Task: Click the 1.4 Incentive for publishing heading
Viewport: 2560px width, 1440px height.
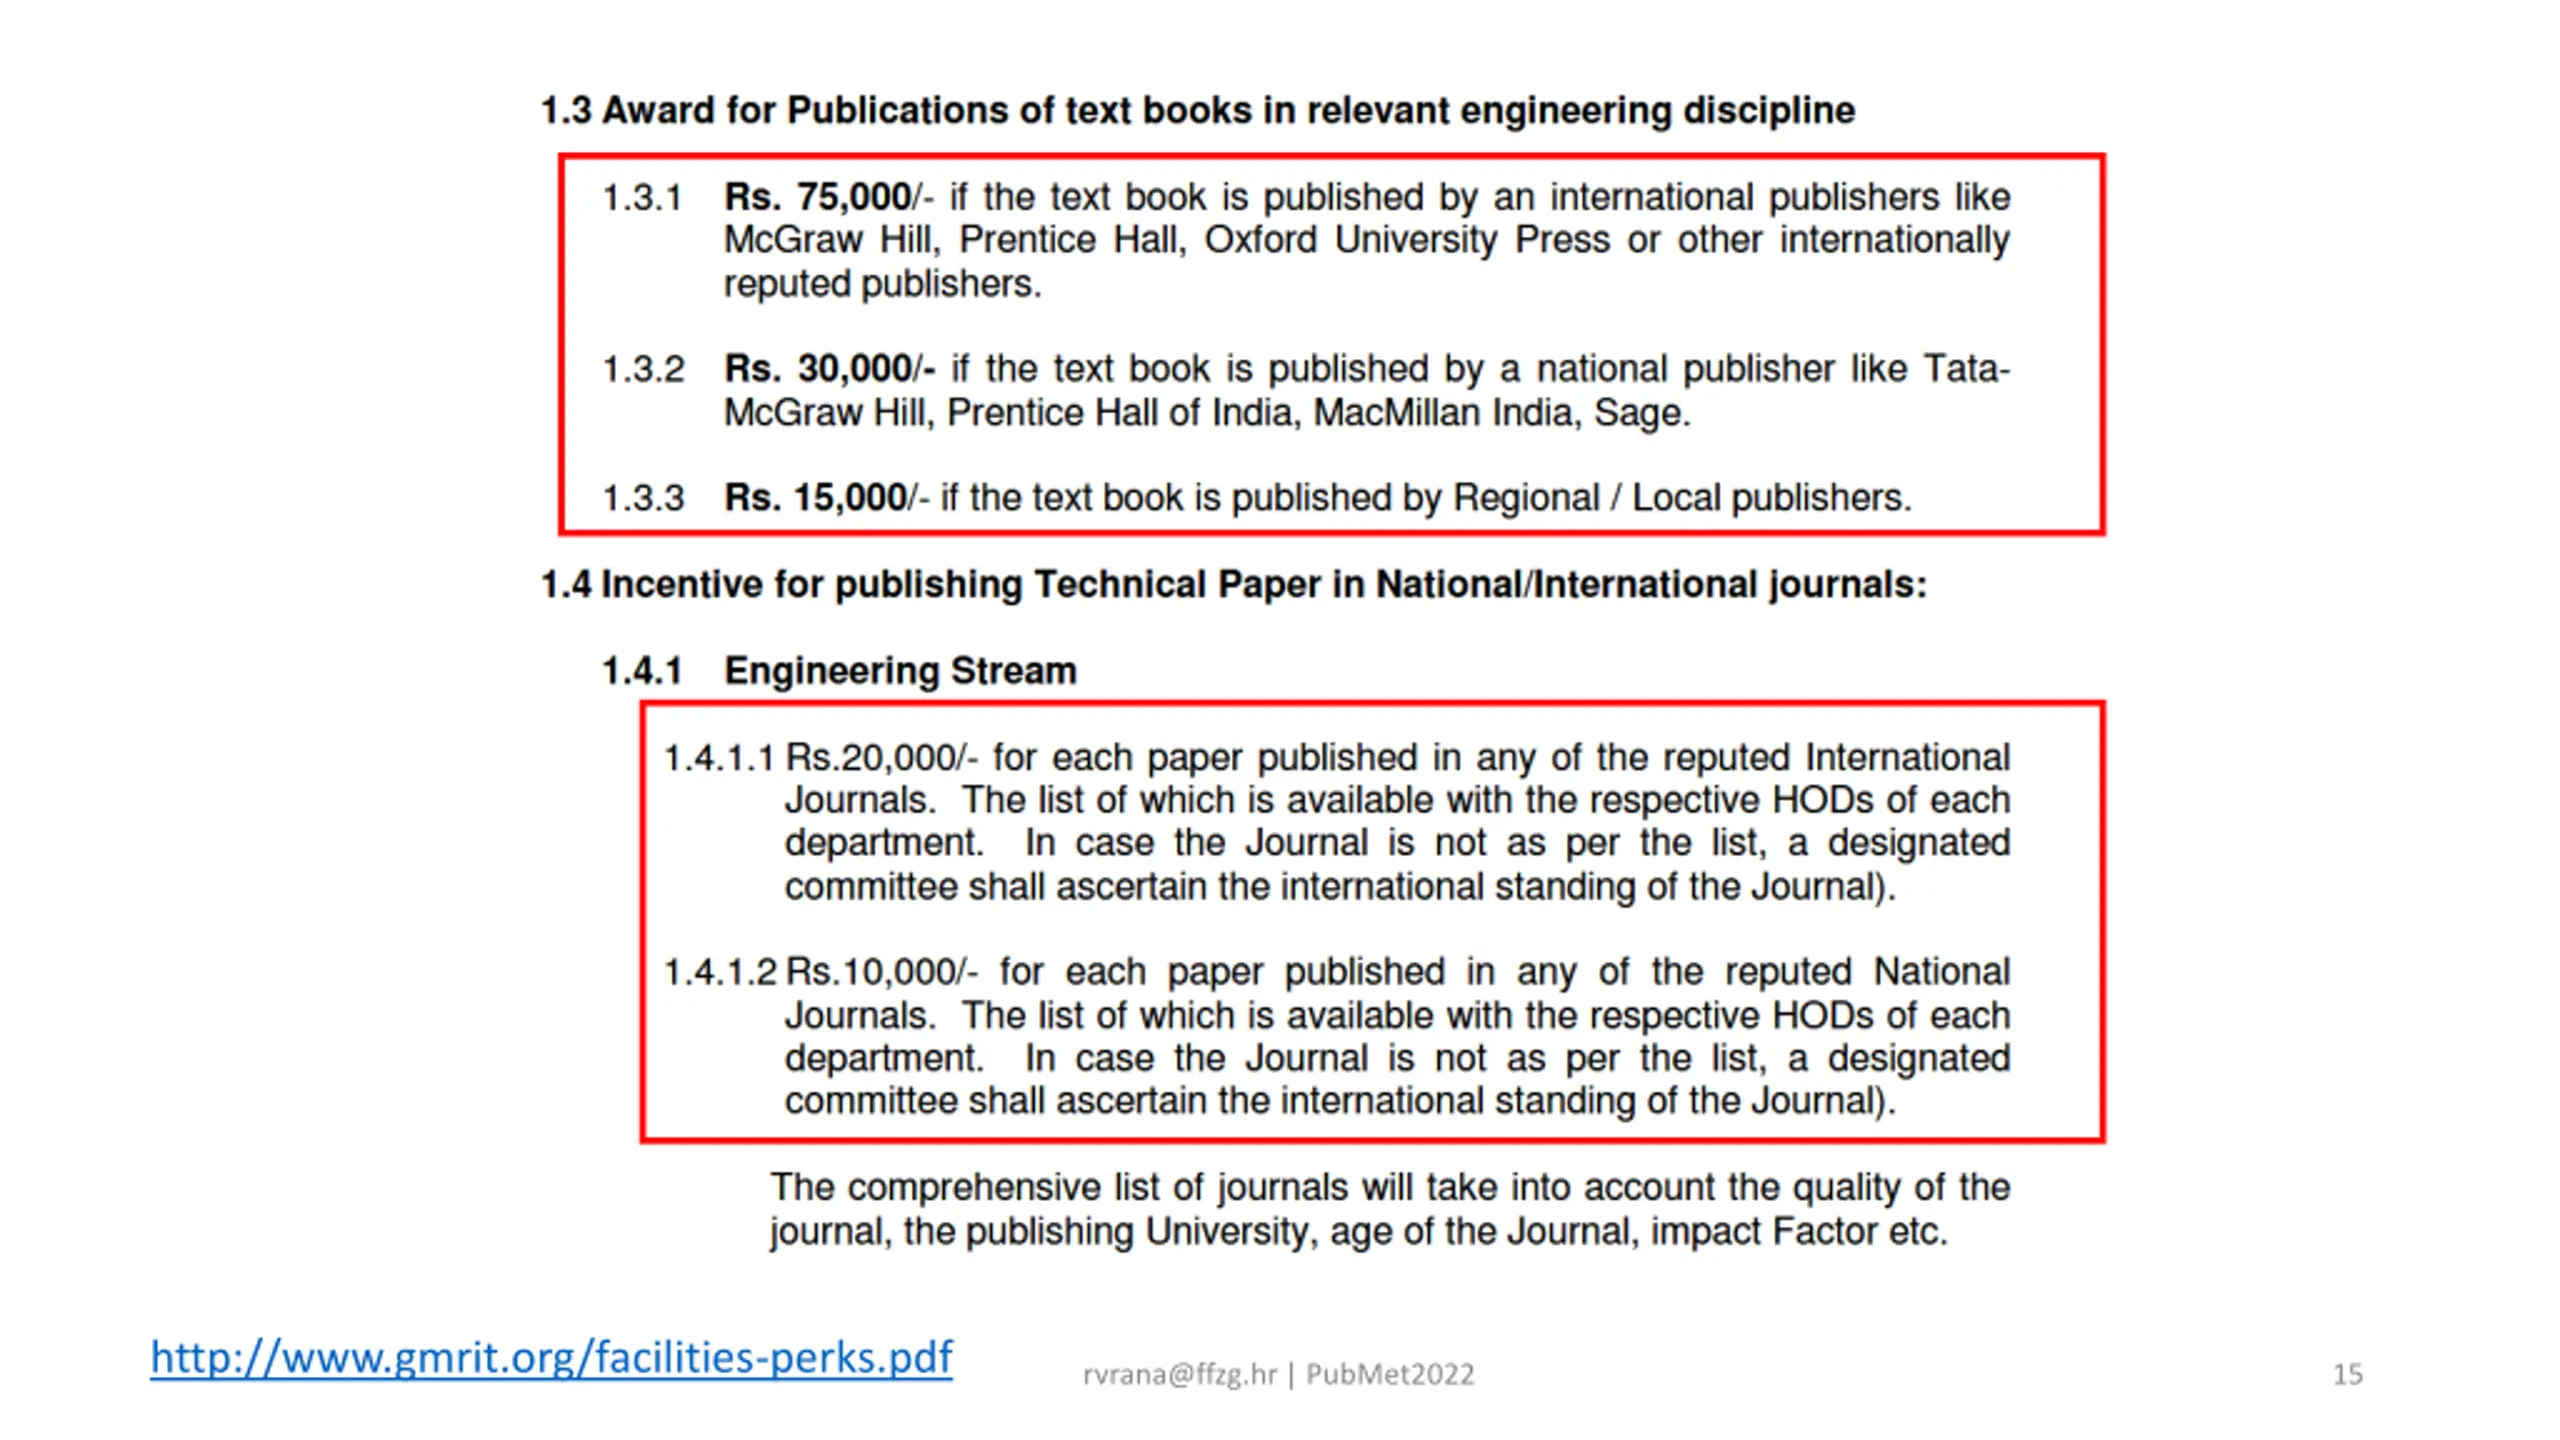Action: [1233, 584]
